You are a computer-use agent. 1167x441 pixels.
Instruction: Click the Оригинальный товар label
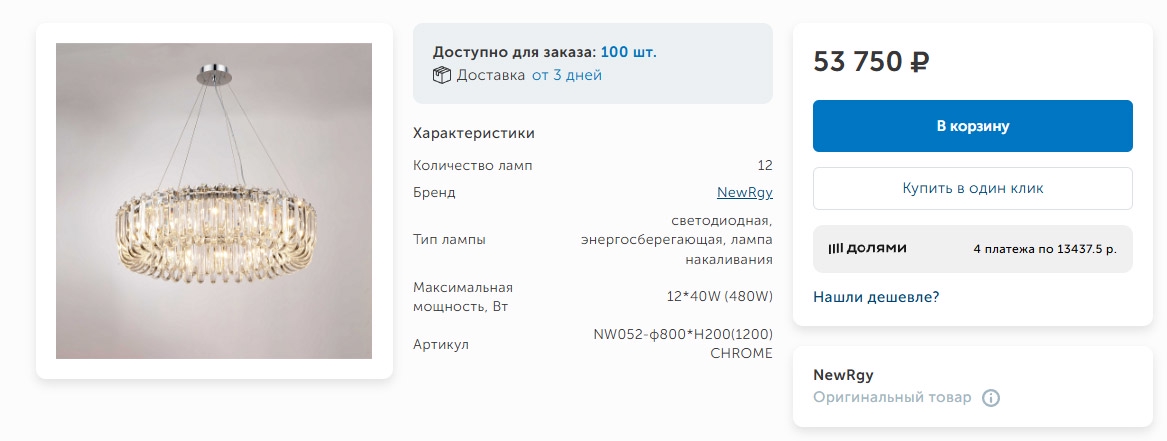(x=892, y=398)
